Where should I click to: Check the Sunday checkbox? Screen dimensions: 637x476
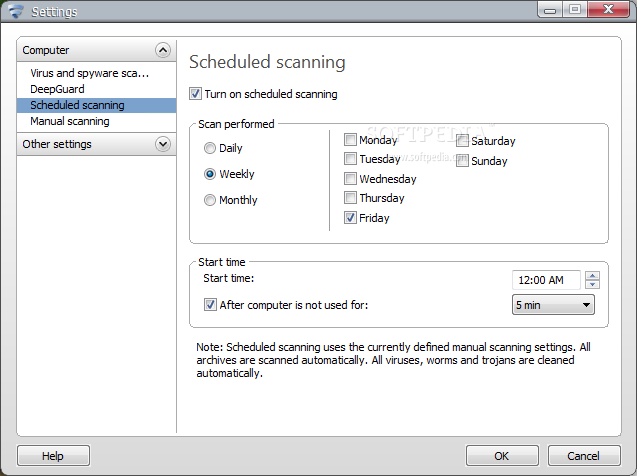click(x=462, y=161)
